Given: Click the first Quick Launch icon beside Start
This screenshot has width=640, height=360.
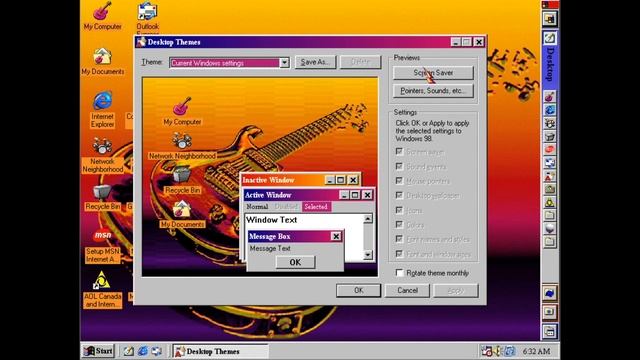Looking at the screenshot, I should 129,351.
